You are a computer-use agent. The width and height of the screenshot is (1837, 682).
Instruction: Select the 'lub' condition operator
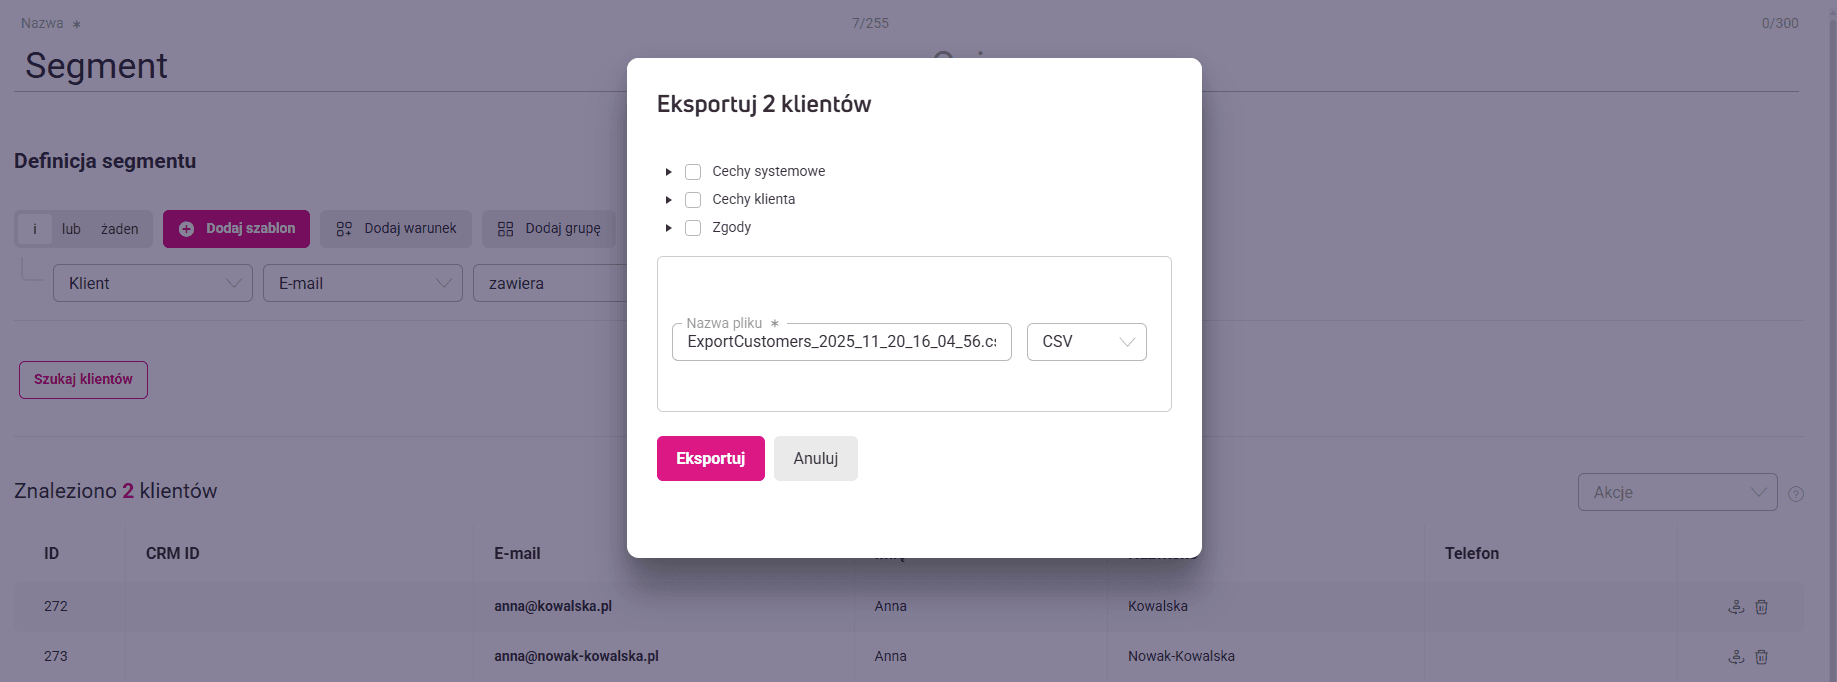click(71, 229)
